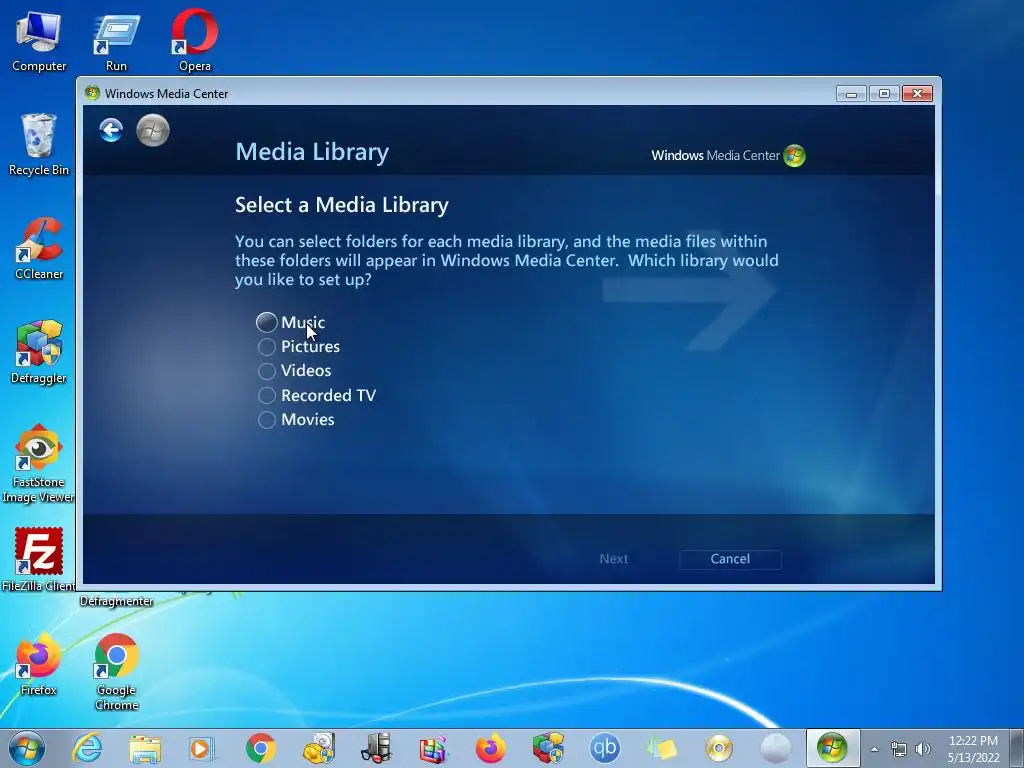This screenshot has height=768, width=1024.
Task: Minimize the Windows Media Center window
Action: (851, 94)
